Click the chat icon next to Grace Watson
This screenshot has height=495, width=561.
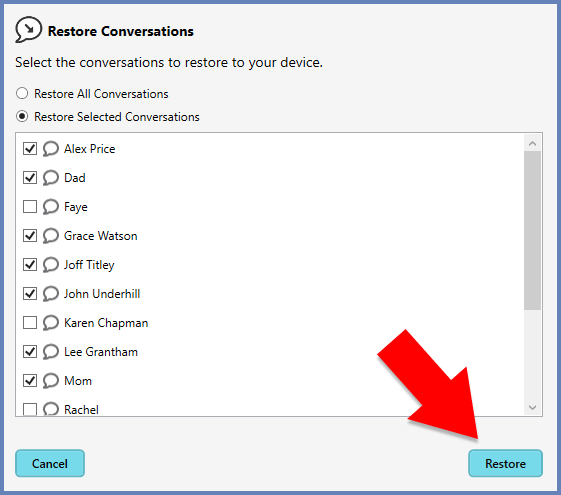point(51,236)
